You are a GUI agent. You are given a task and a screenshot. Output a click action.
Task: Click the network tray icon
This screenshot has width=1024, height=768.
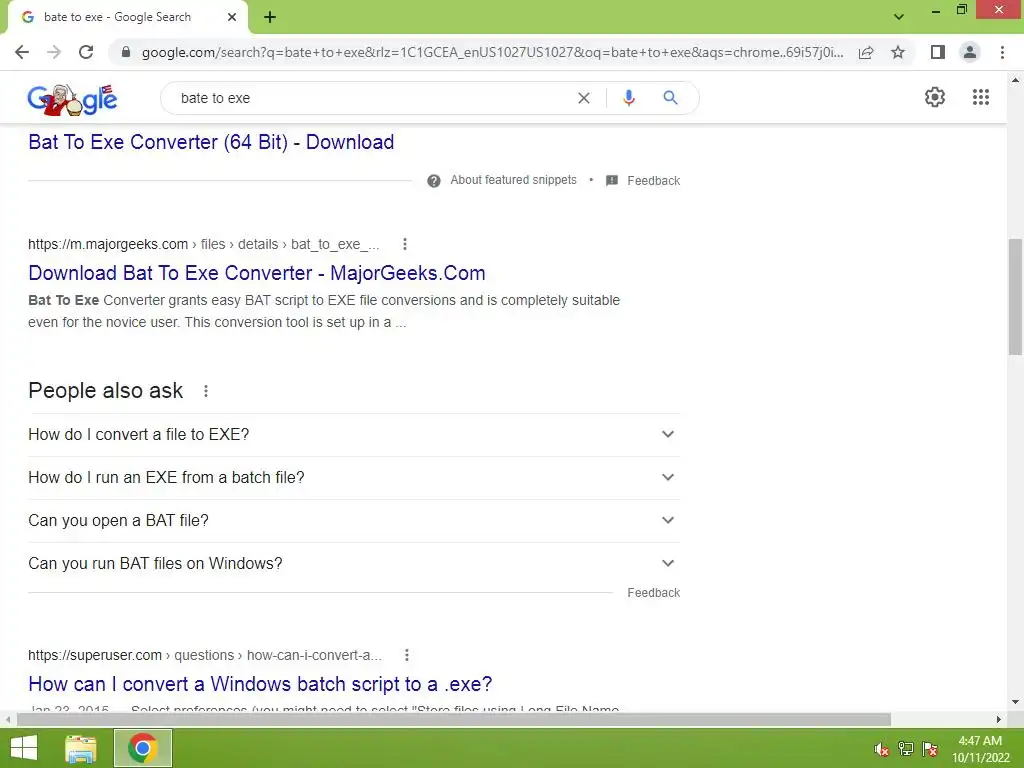906,749
